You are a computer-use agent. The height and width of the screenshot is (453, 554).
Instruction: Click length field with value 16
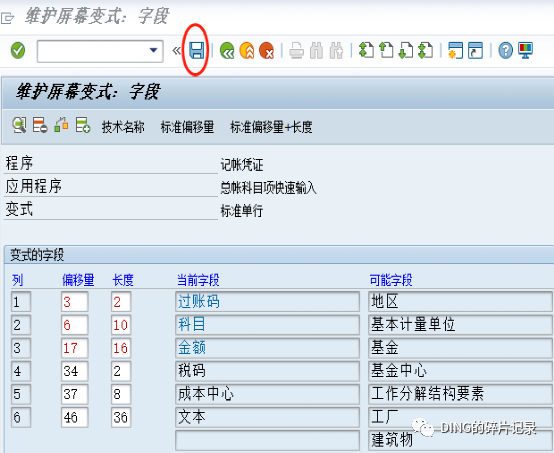pyautogui.click(x=121, y=348)
